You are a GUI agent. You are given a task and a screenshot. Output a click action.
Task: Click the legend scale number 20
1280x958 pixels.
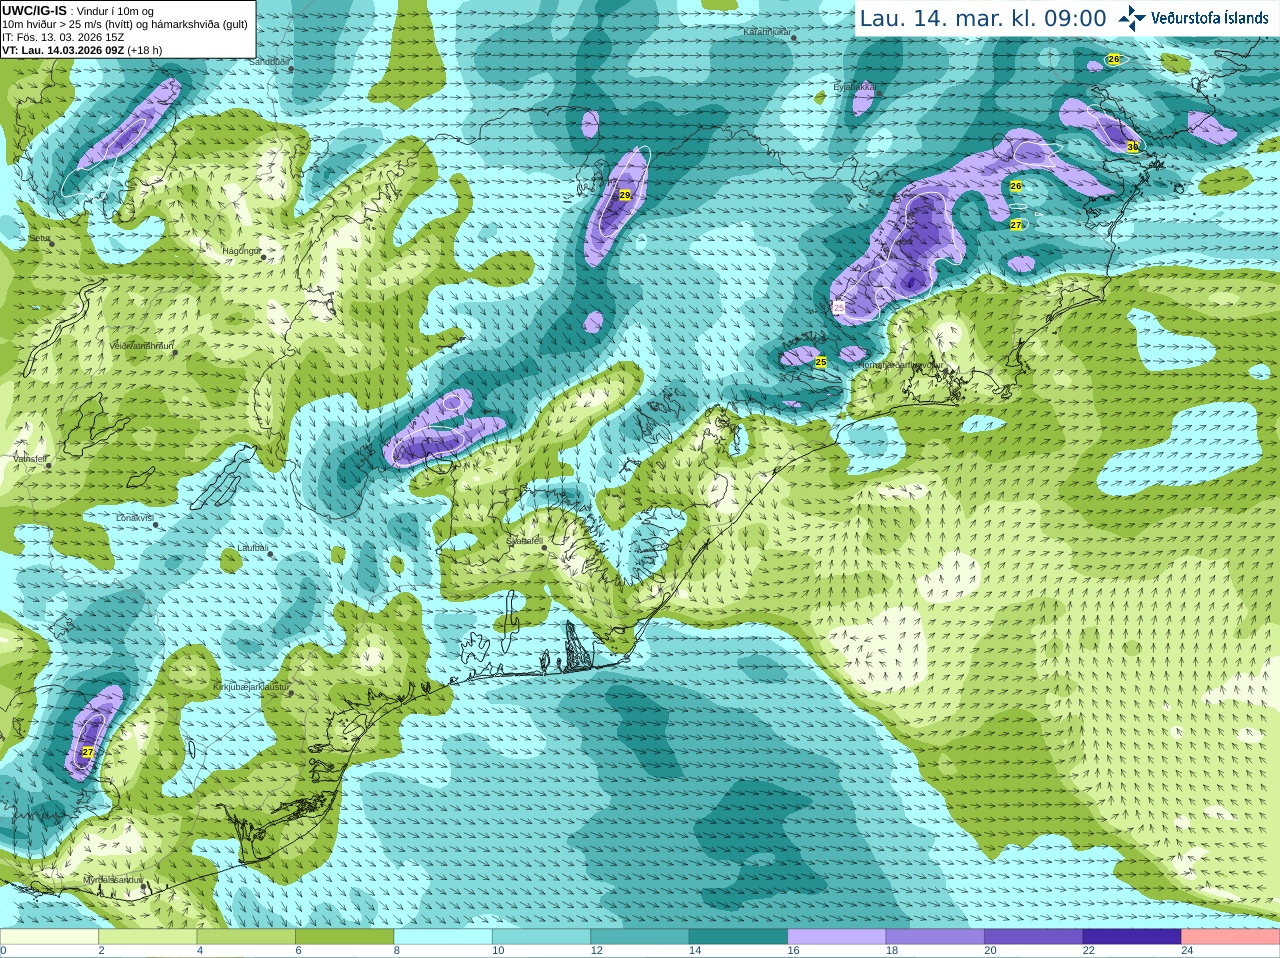tap(991, 951)
